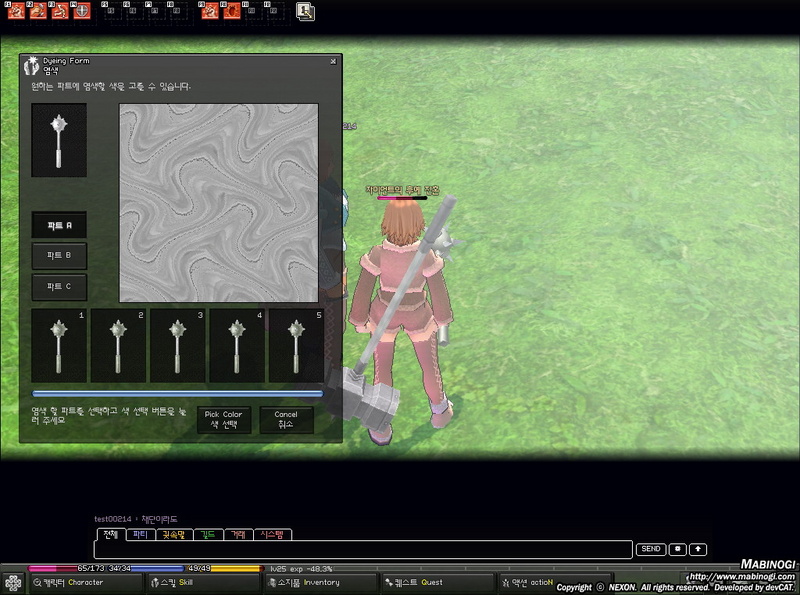
Task: Click the lv25 exp -48.3% text
Action: click(302, 568)
